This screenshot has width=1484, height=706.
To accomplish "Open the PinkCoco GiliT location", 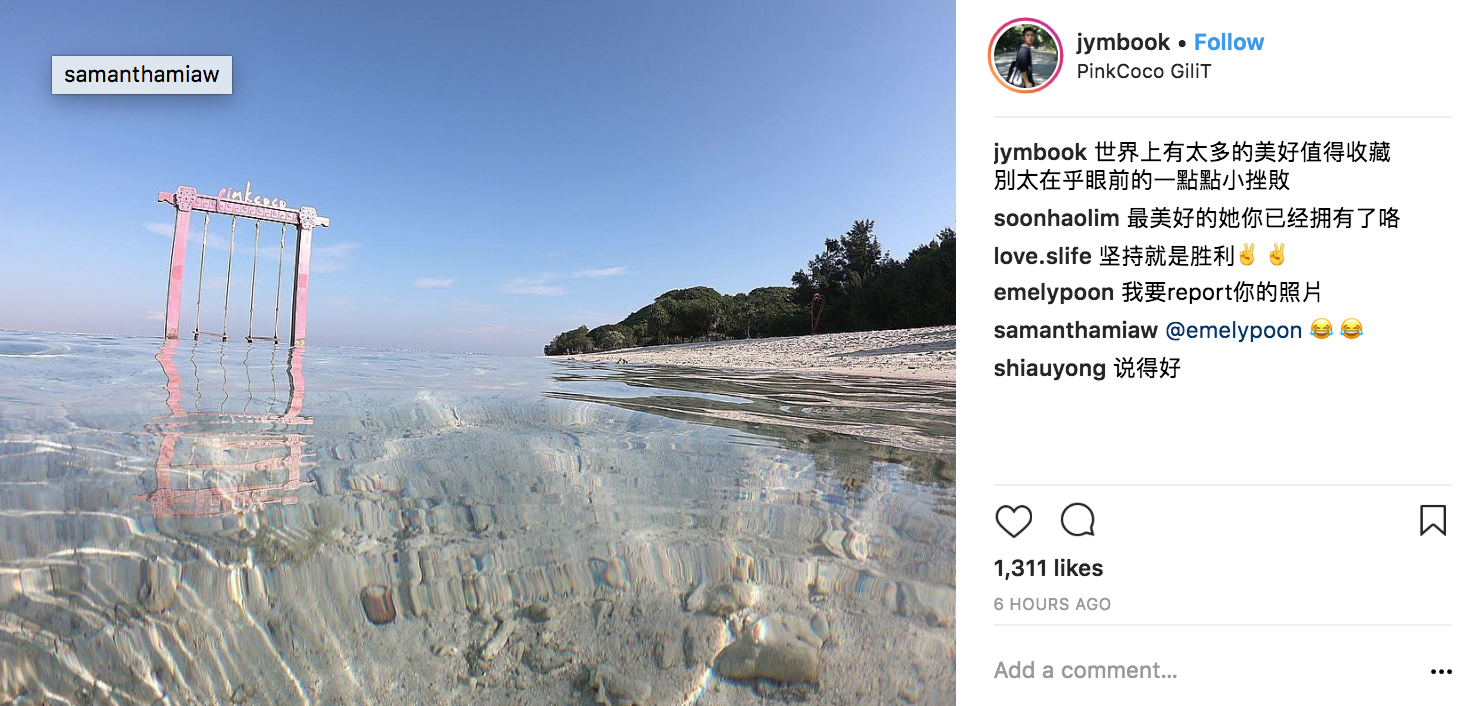I will pos(1143,71).
